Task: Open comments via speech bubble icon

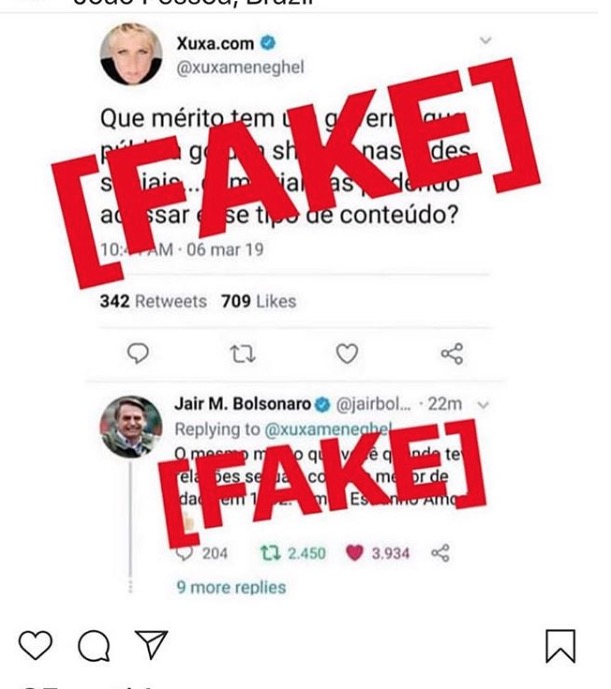Action: tap(94, 645)
